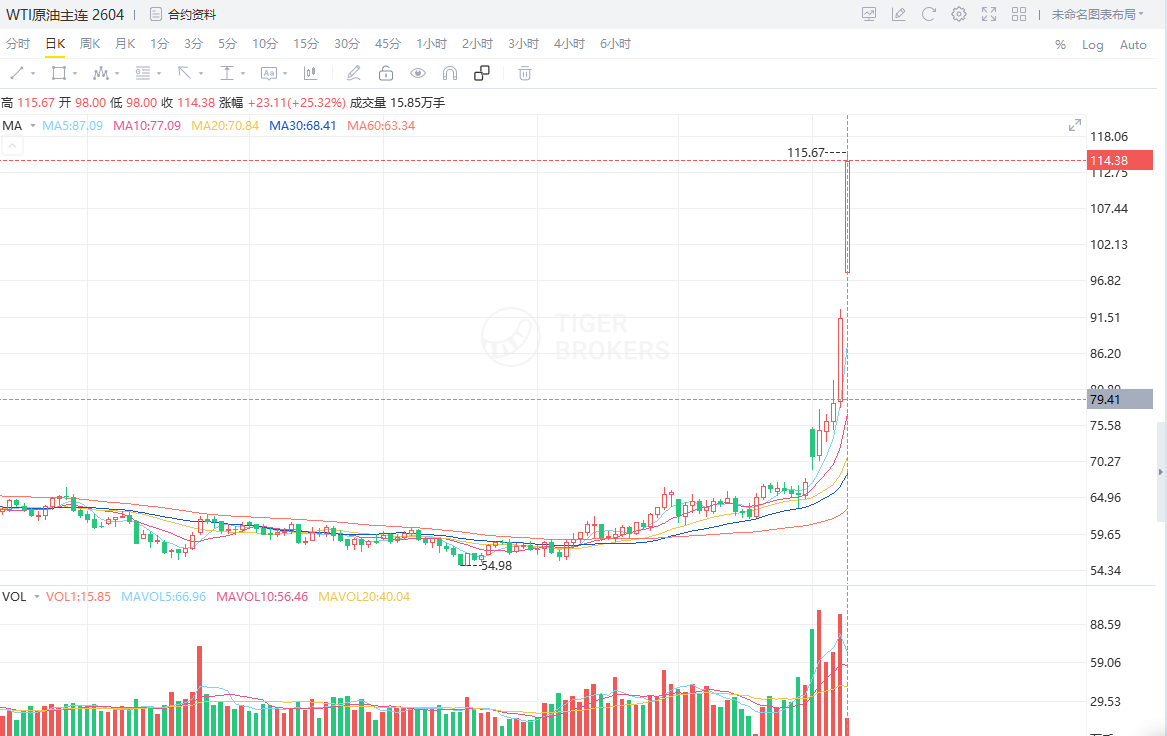Screen dimensions: 1167x736
Task: Click the bar chart indicator tool icon
Action: [310, 73]
